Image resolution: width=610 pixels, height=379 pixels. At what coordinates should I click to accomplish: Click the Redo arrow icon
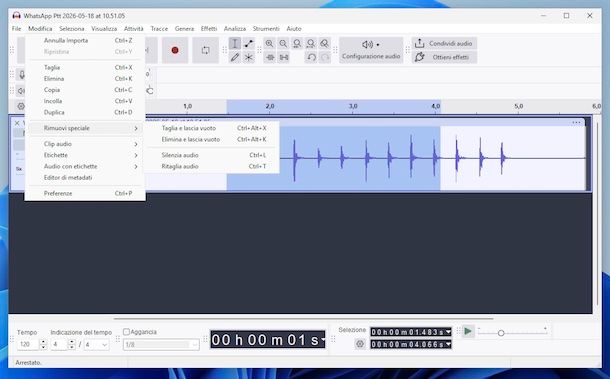[x=325, y=58]
